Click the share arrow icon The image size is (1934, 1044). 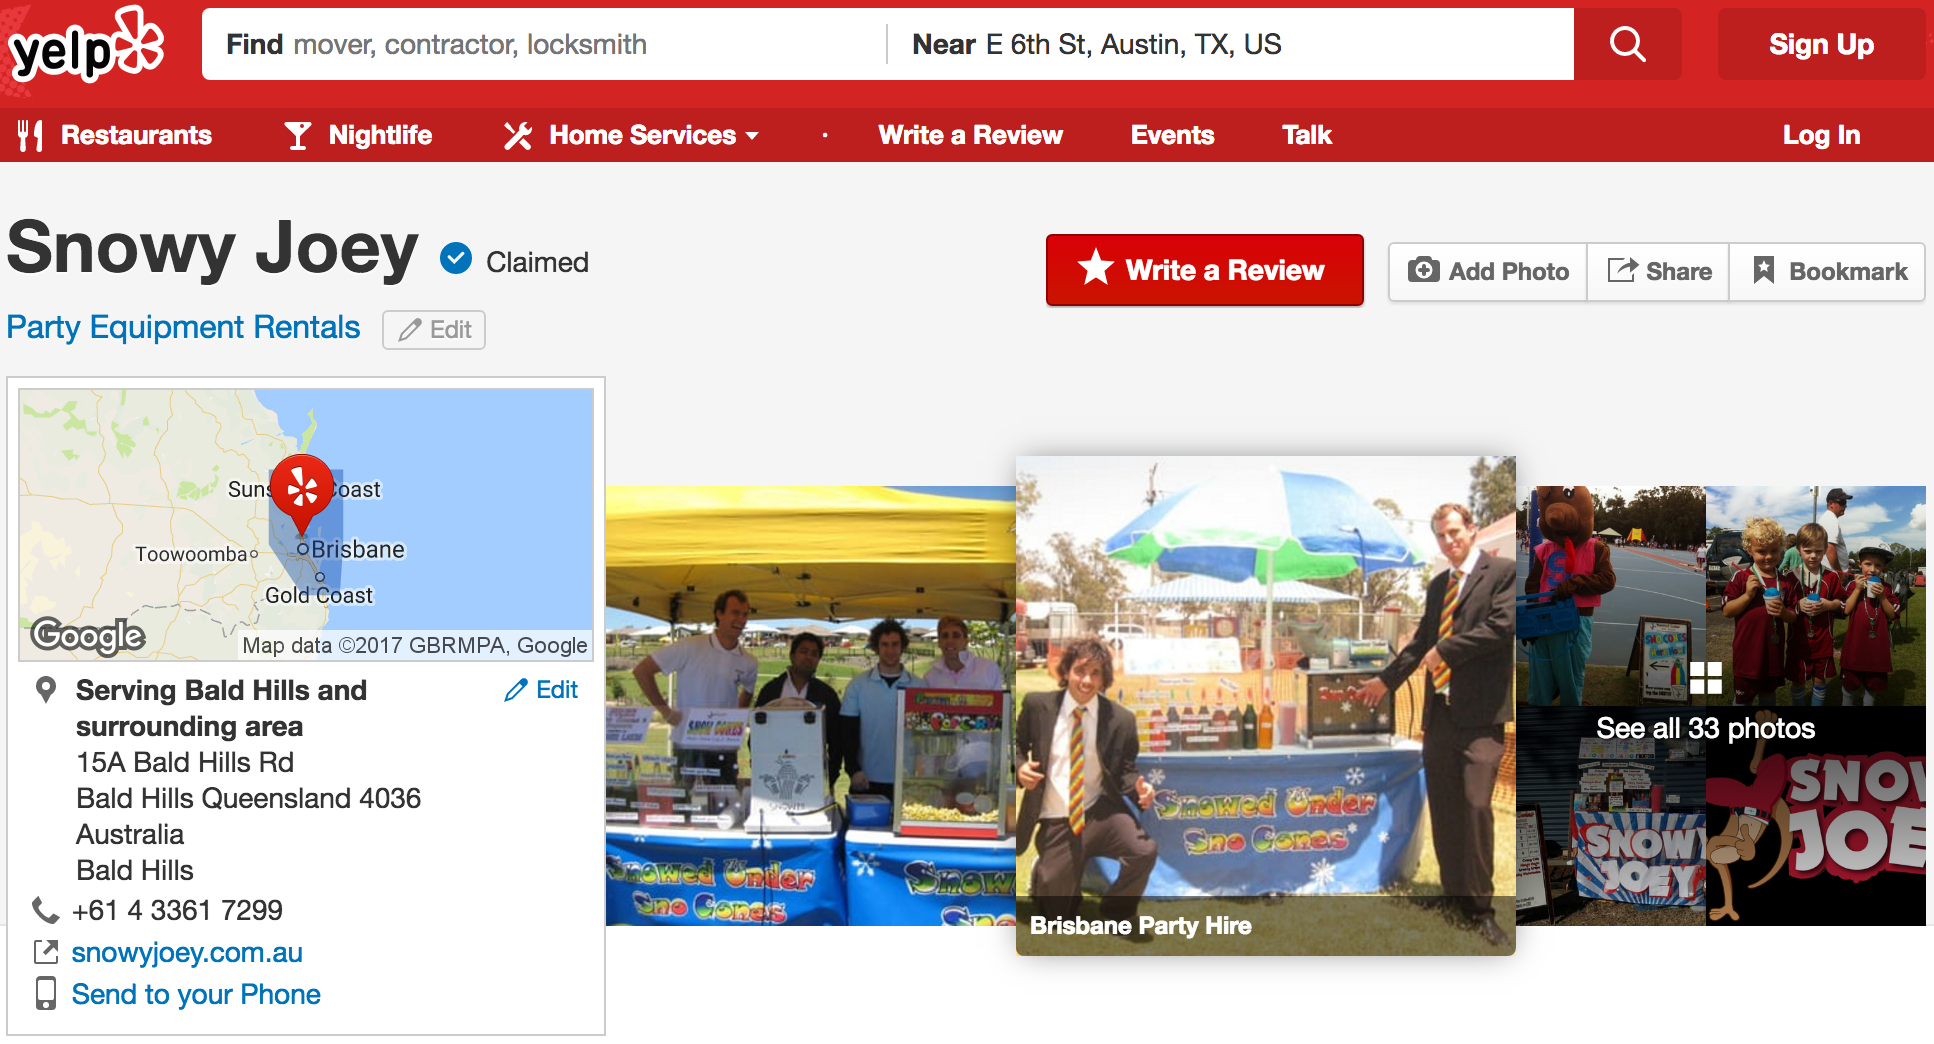[1622, 270]
